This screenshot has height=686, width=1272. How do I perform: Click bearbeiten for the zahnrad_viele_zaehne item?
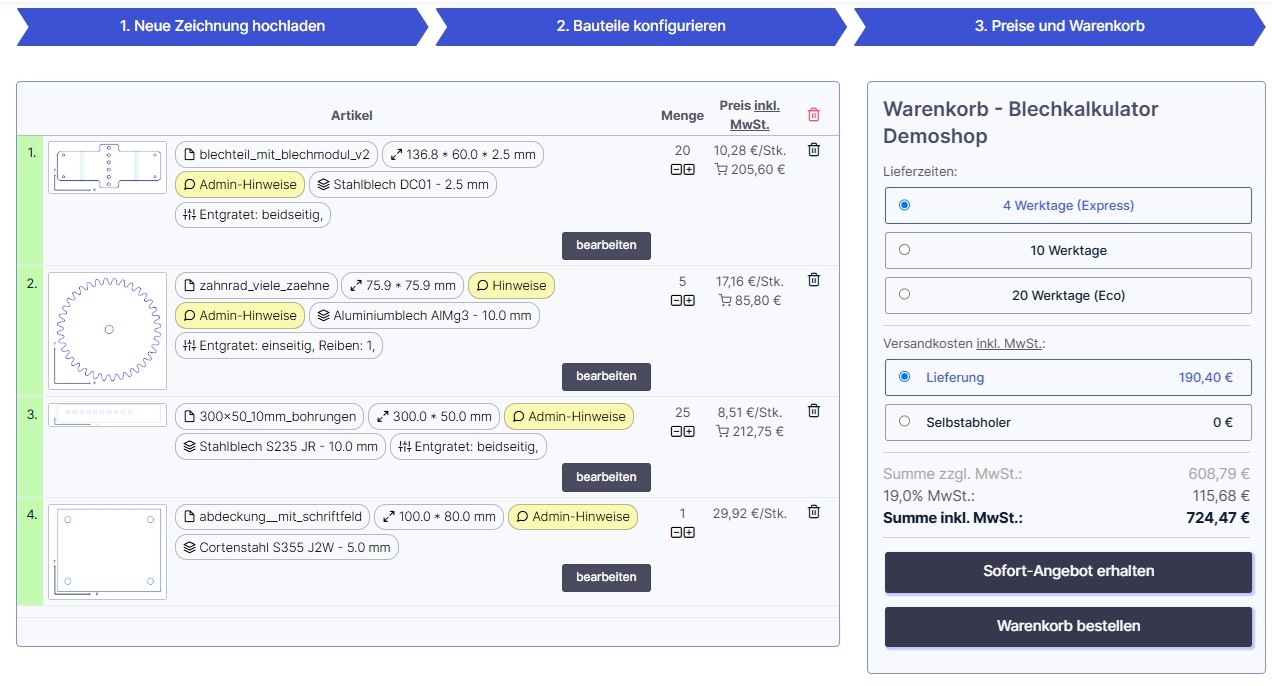[606, 376]
